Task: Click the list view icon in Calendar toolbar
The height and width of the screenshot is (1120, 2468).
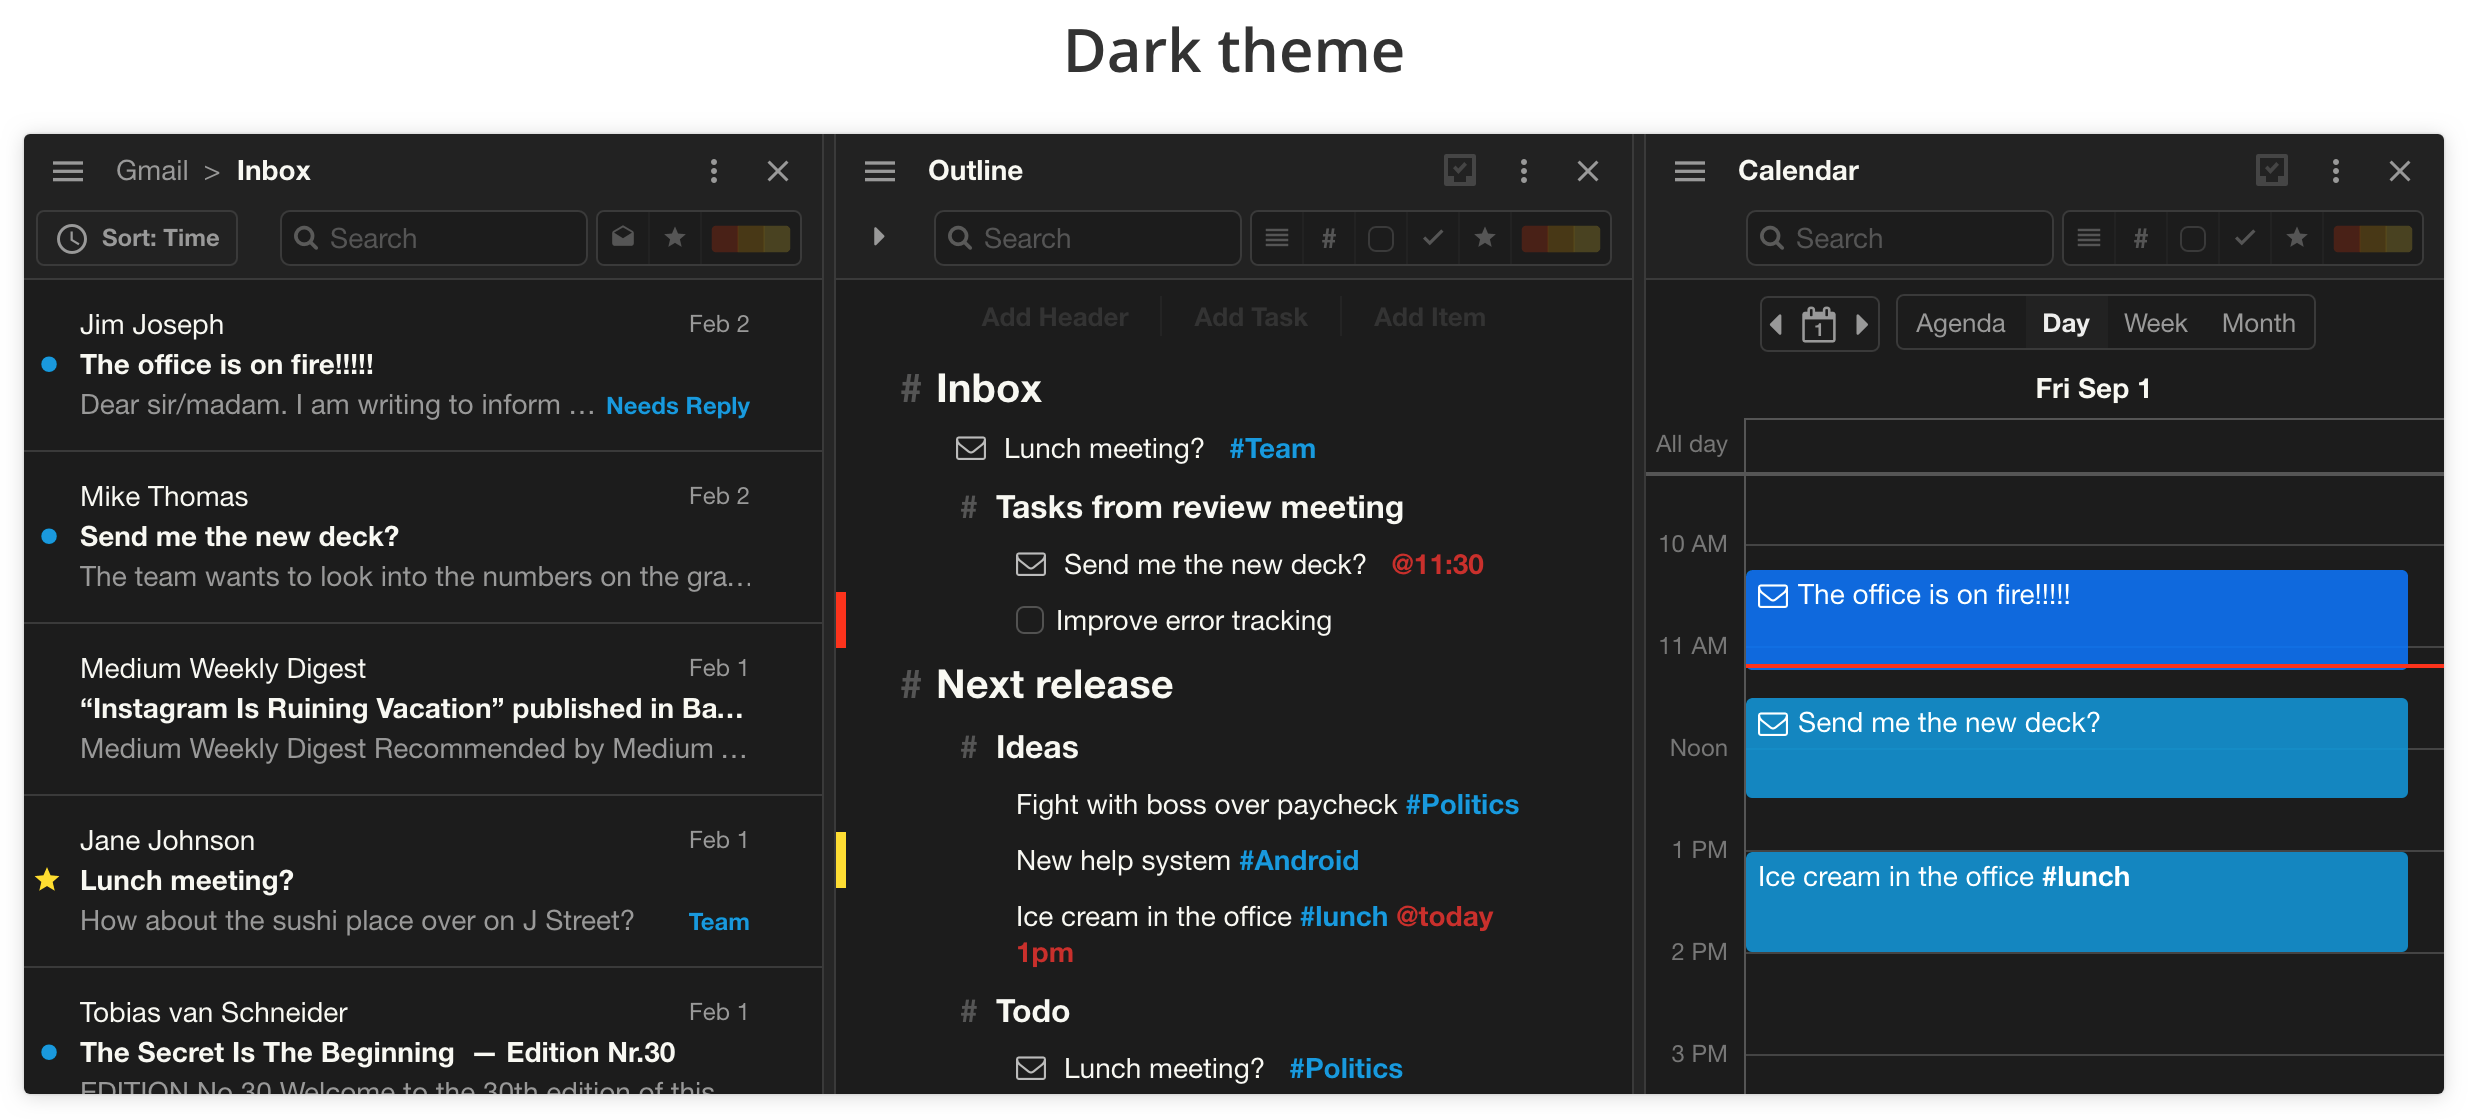Action: click(2088, 238)
